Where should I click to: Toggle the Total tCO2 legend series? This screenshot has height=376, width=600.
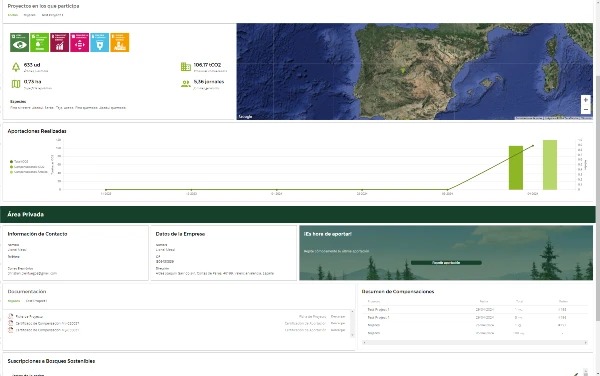[19, 161]
